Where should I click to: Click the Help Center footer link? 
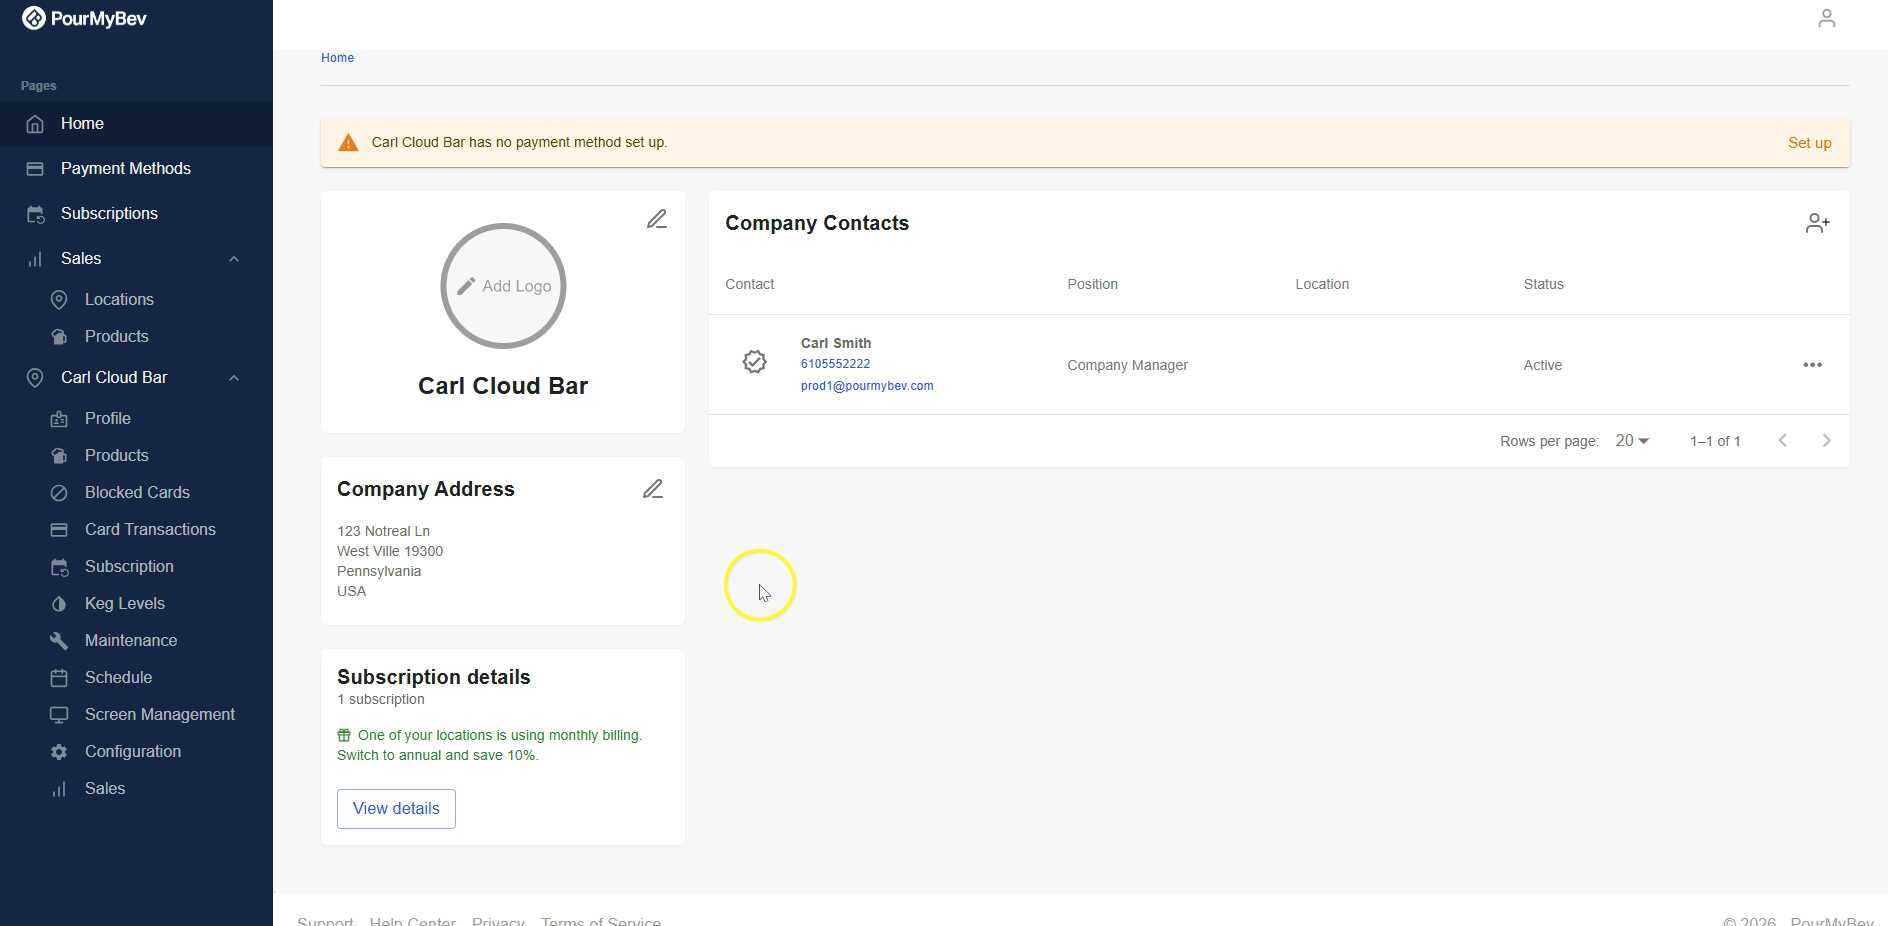pos(412,921)
